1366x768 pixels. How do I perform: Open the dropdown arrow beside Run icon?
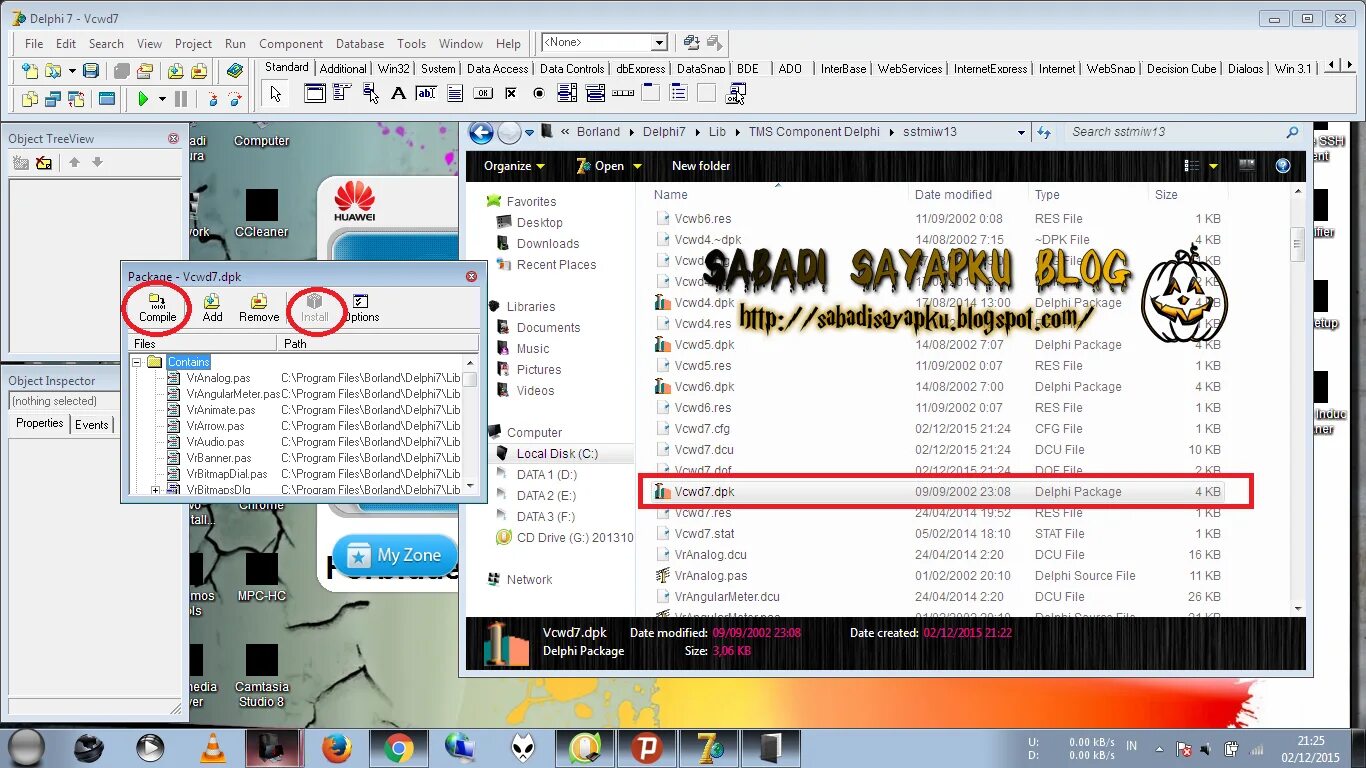(x=160, y=99)
